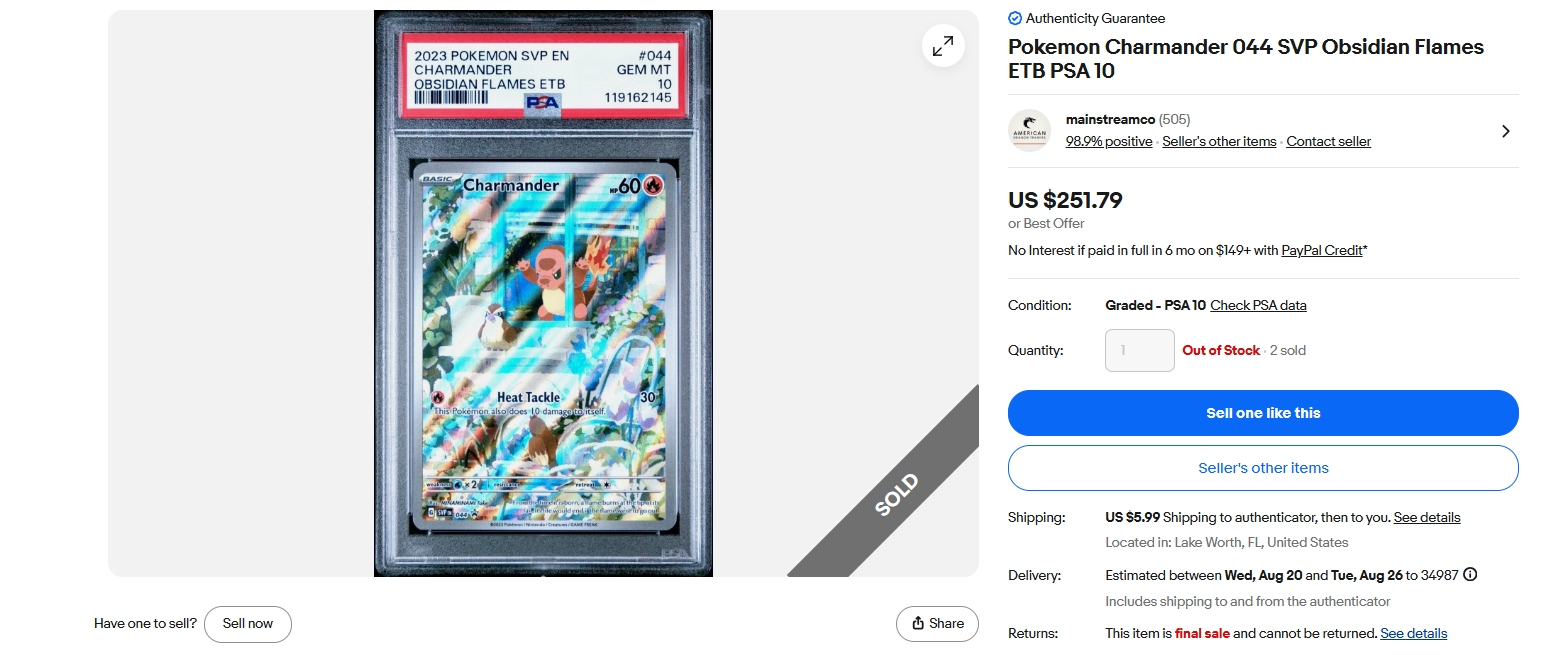Open the PayPal Credit link

[1322, 250]
